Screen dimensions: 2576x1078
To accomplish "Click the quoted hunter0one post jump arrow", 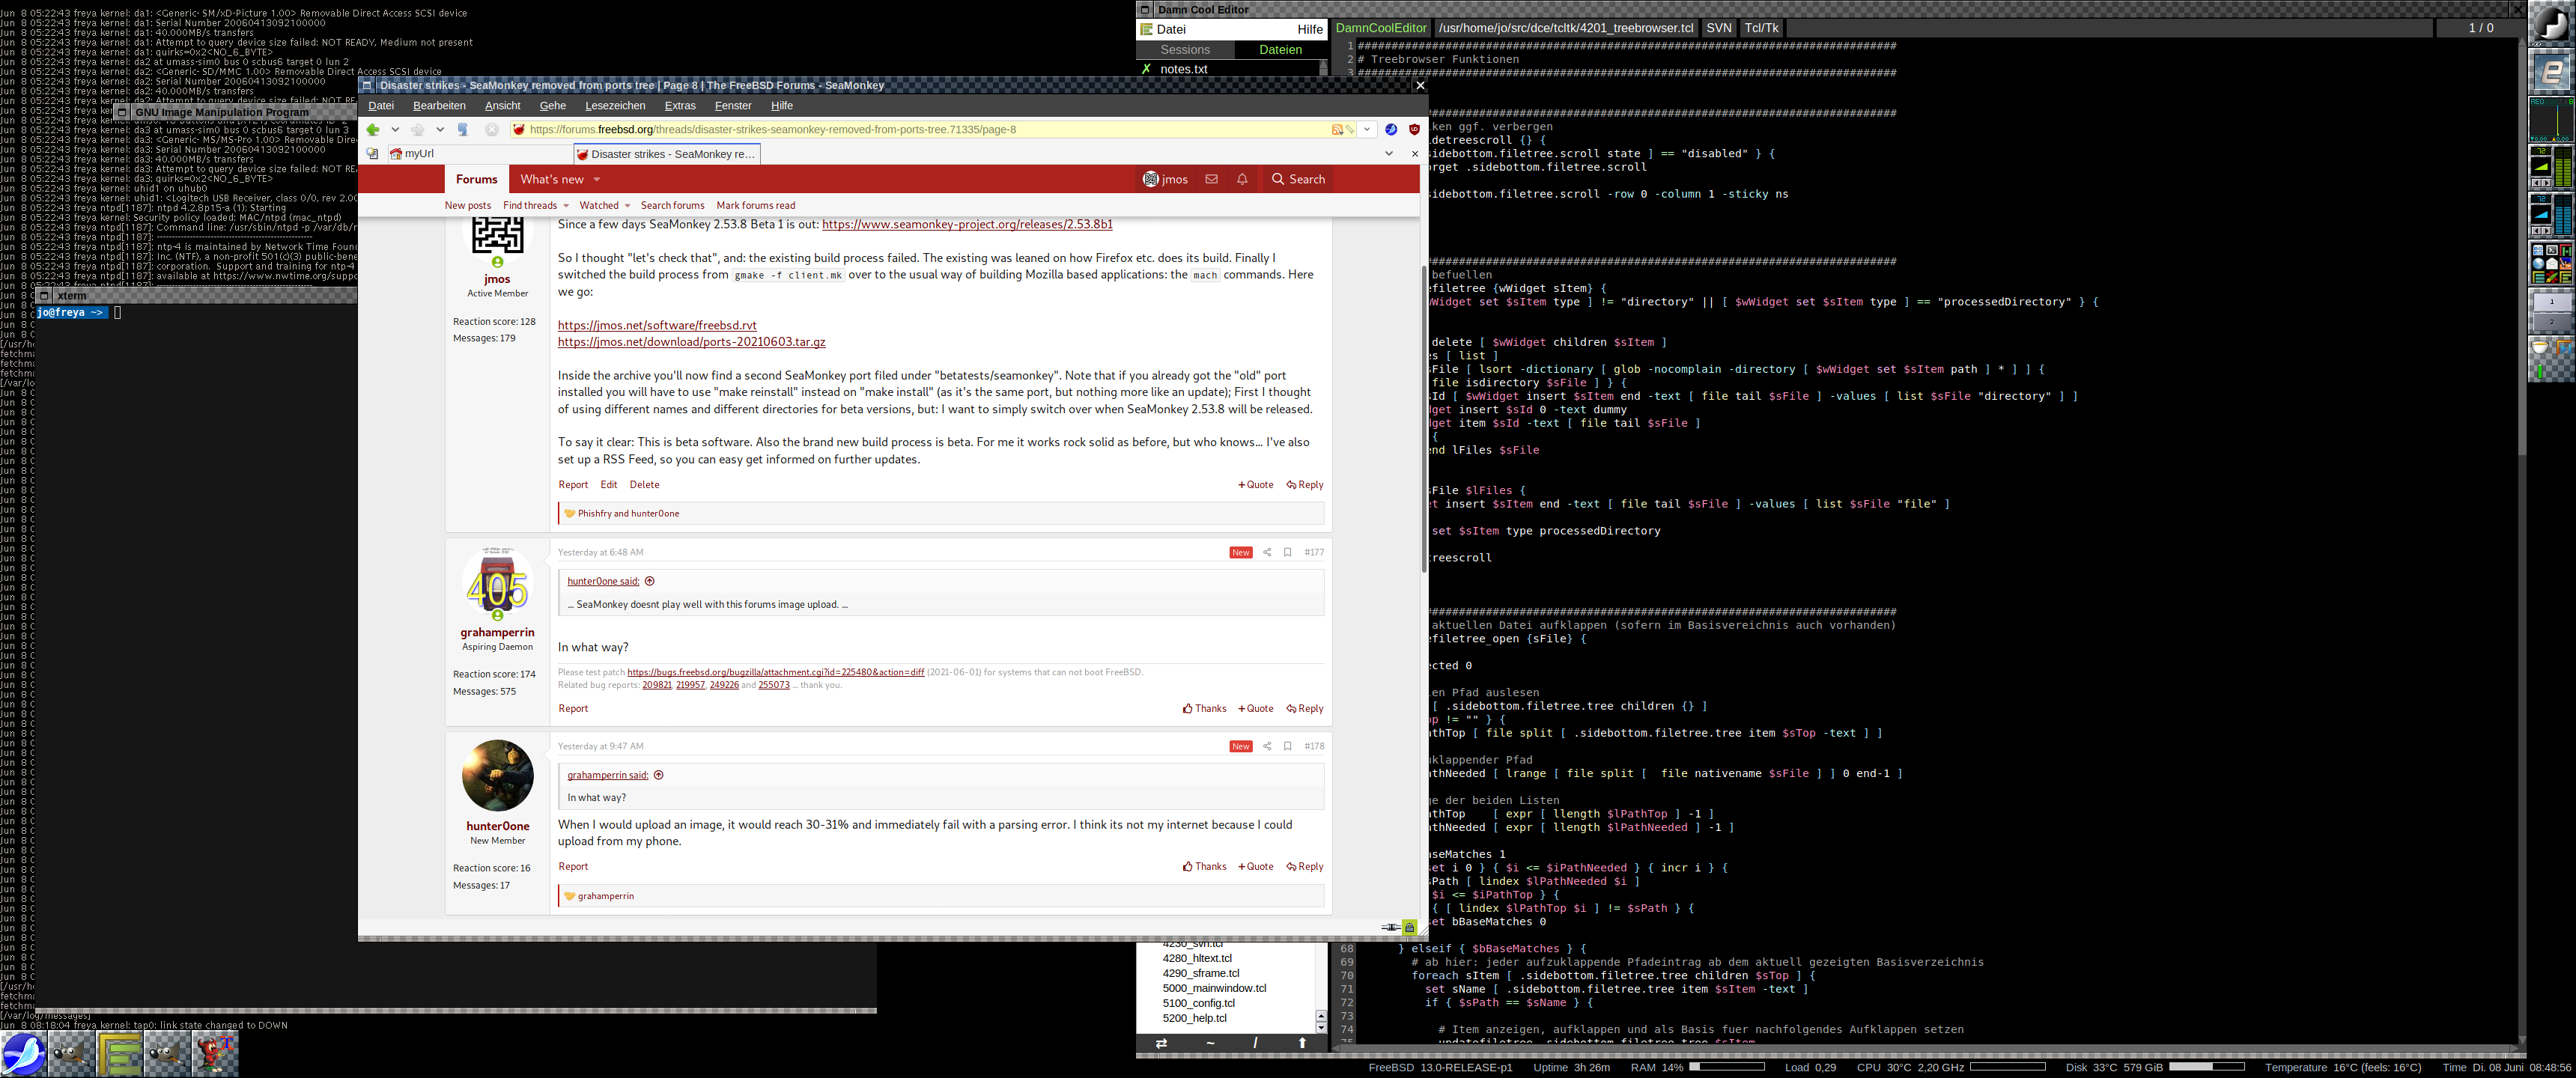I will pos(649,581).
